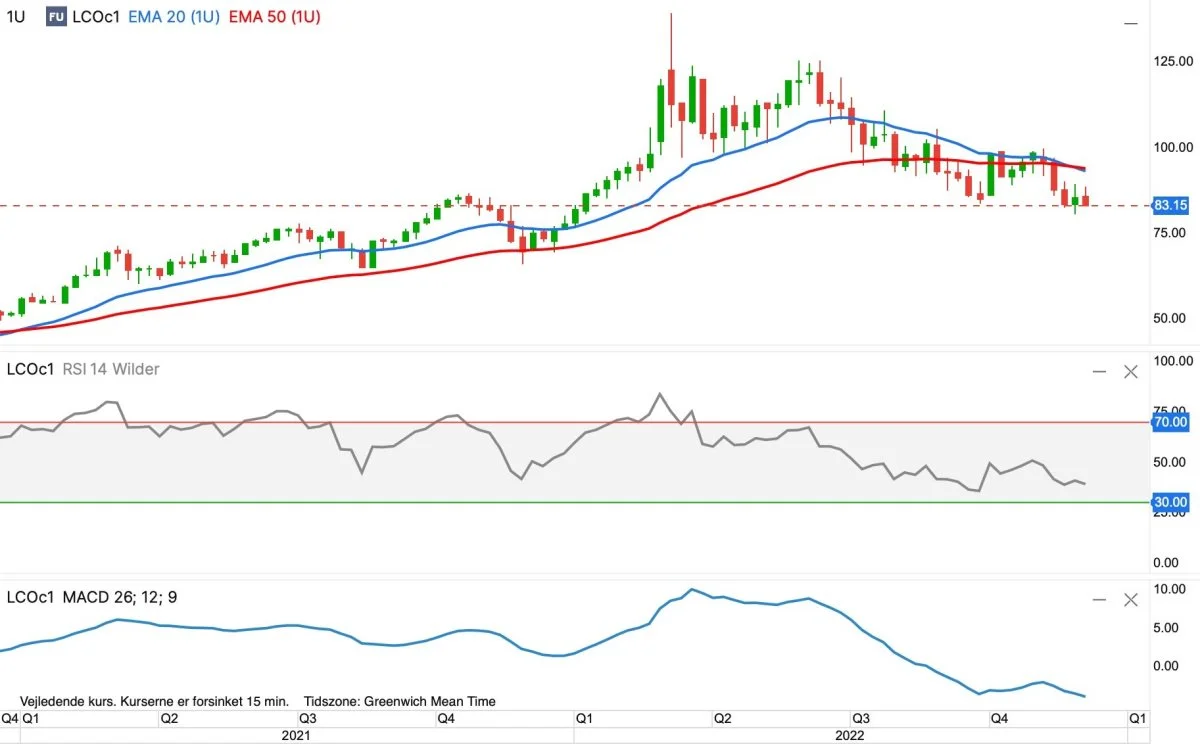Select the current price tag 83.15

[1170, 205]
